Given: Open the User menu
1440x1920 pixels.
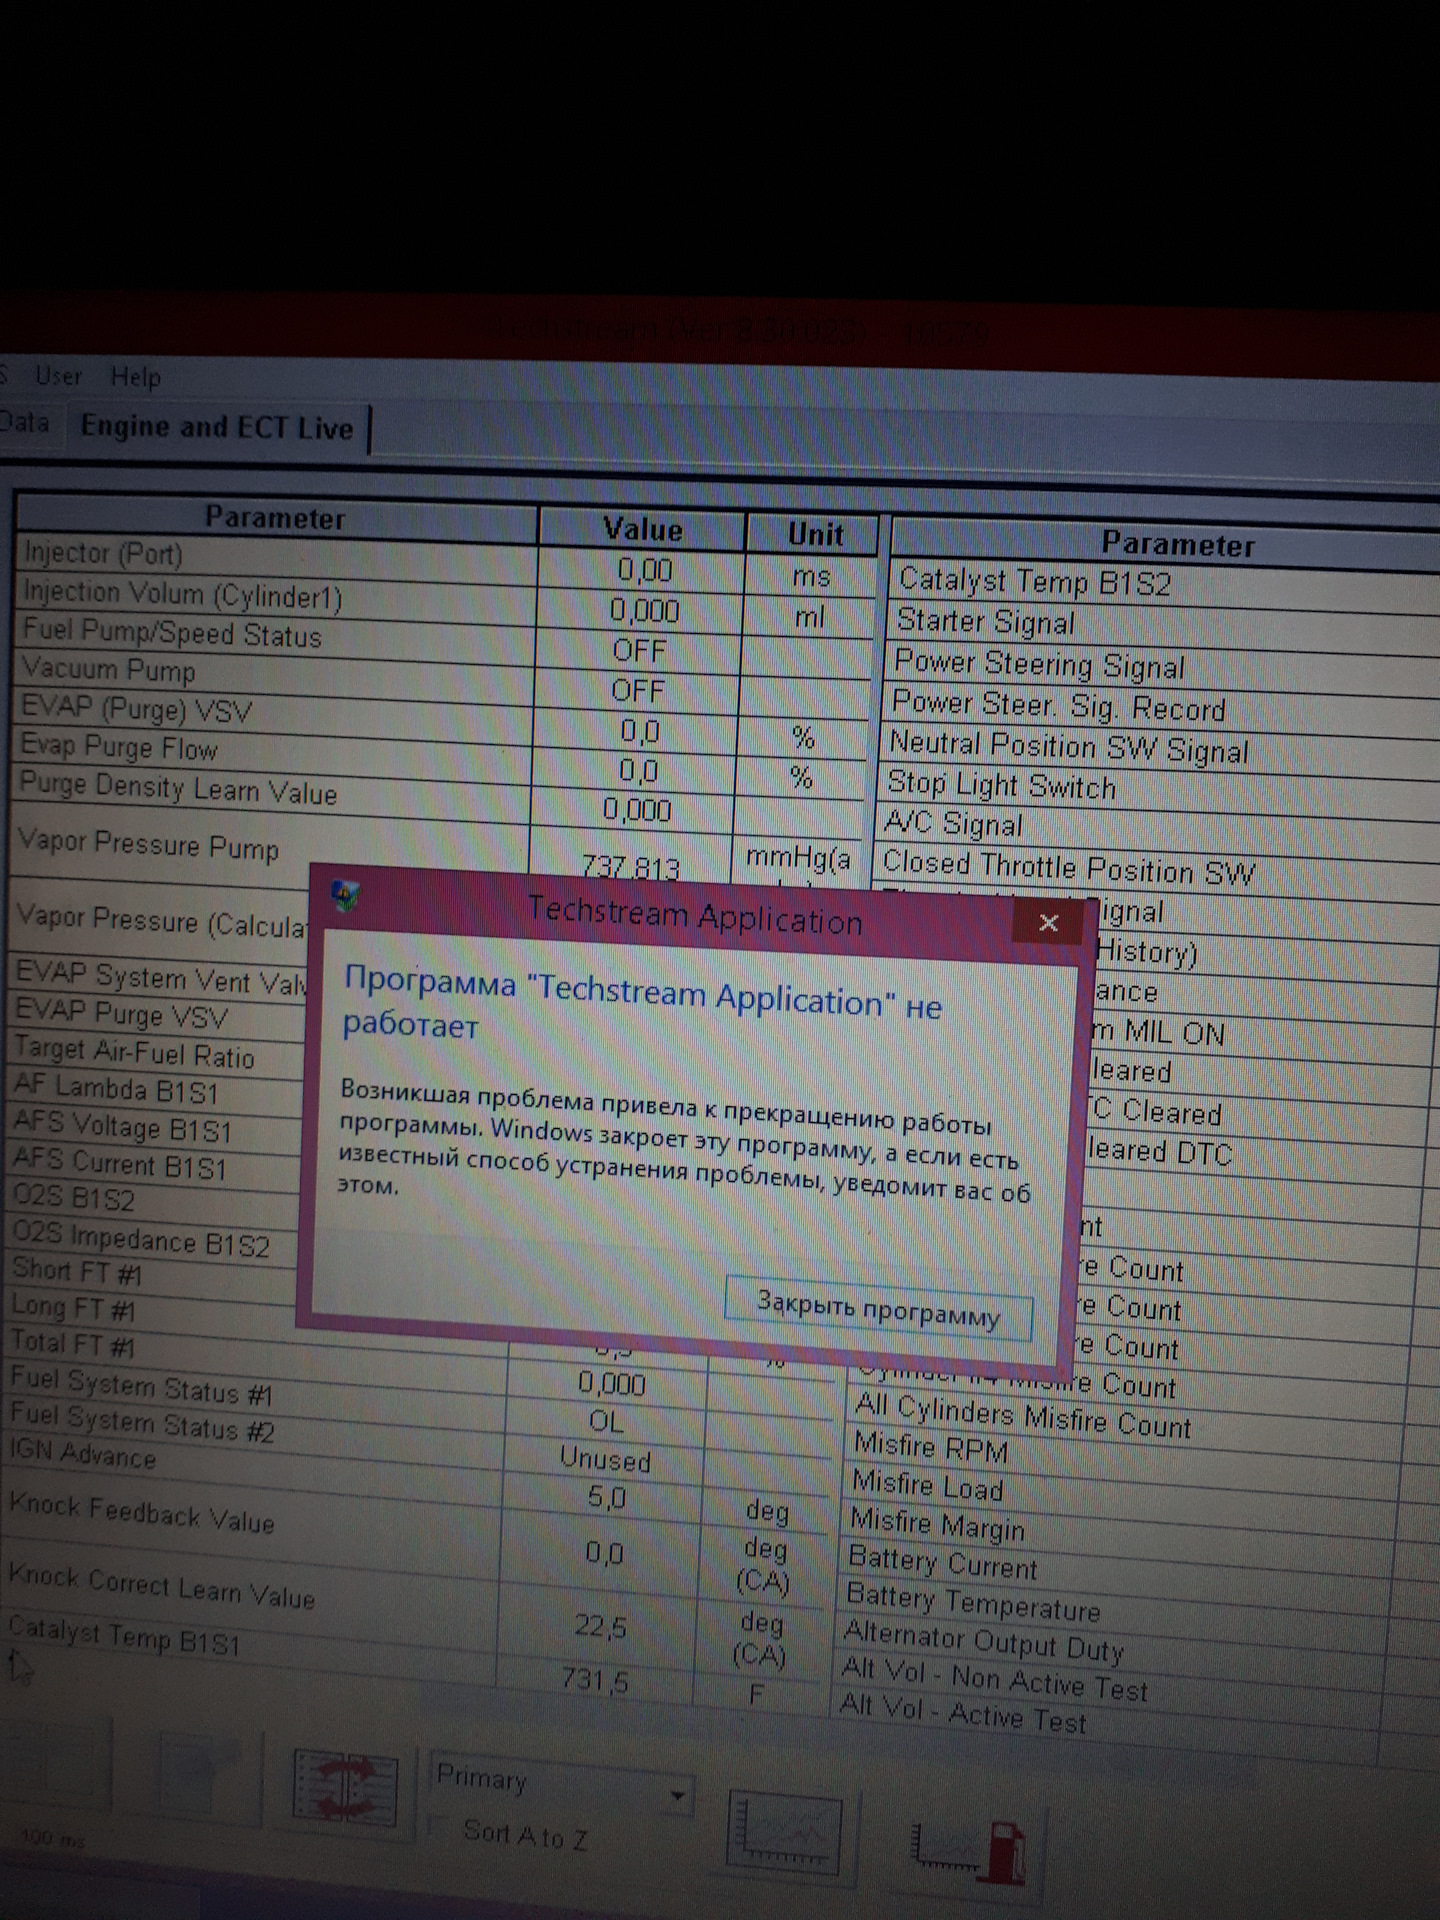Looking at the screenshot, I should tap(58, 376).
